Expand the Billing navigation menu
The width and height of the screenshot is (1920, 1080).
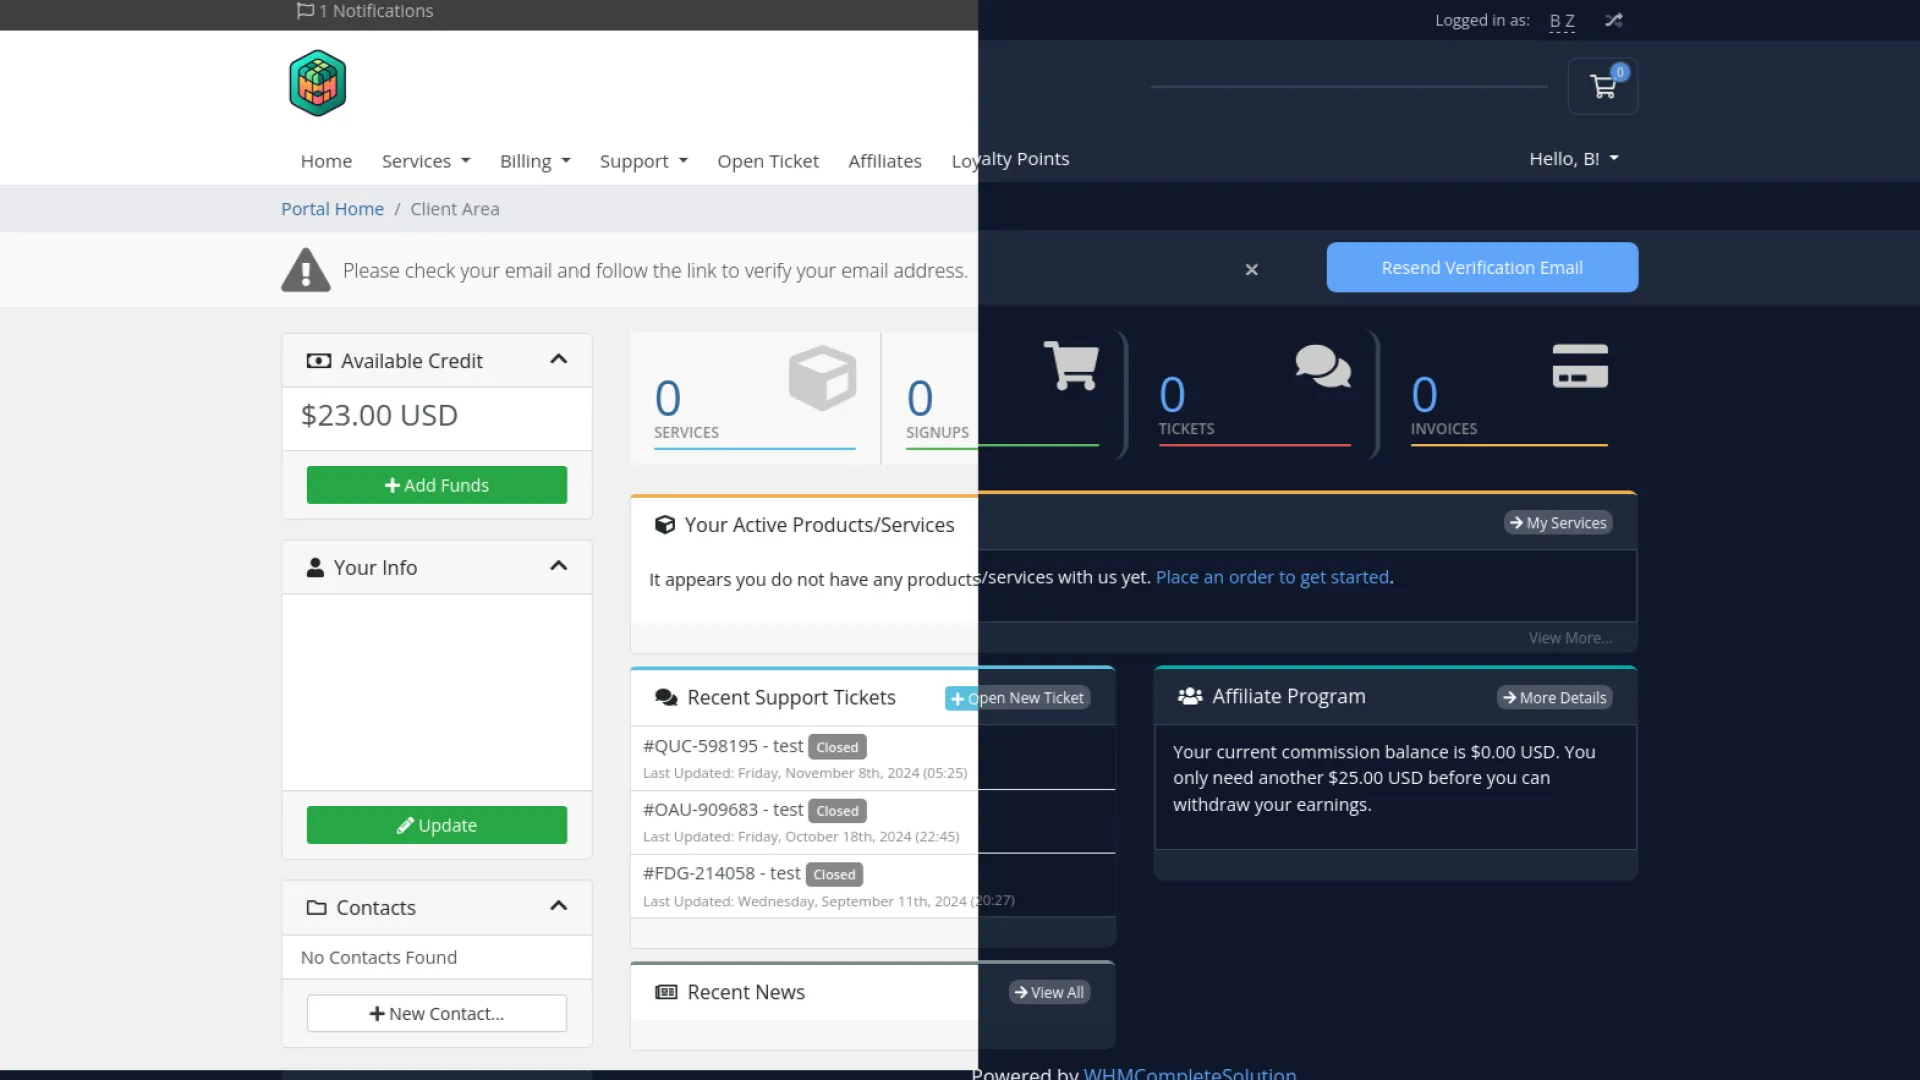pyautogui.click(x=535, y=161)
